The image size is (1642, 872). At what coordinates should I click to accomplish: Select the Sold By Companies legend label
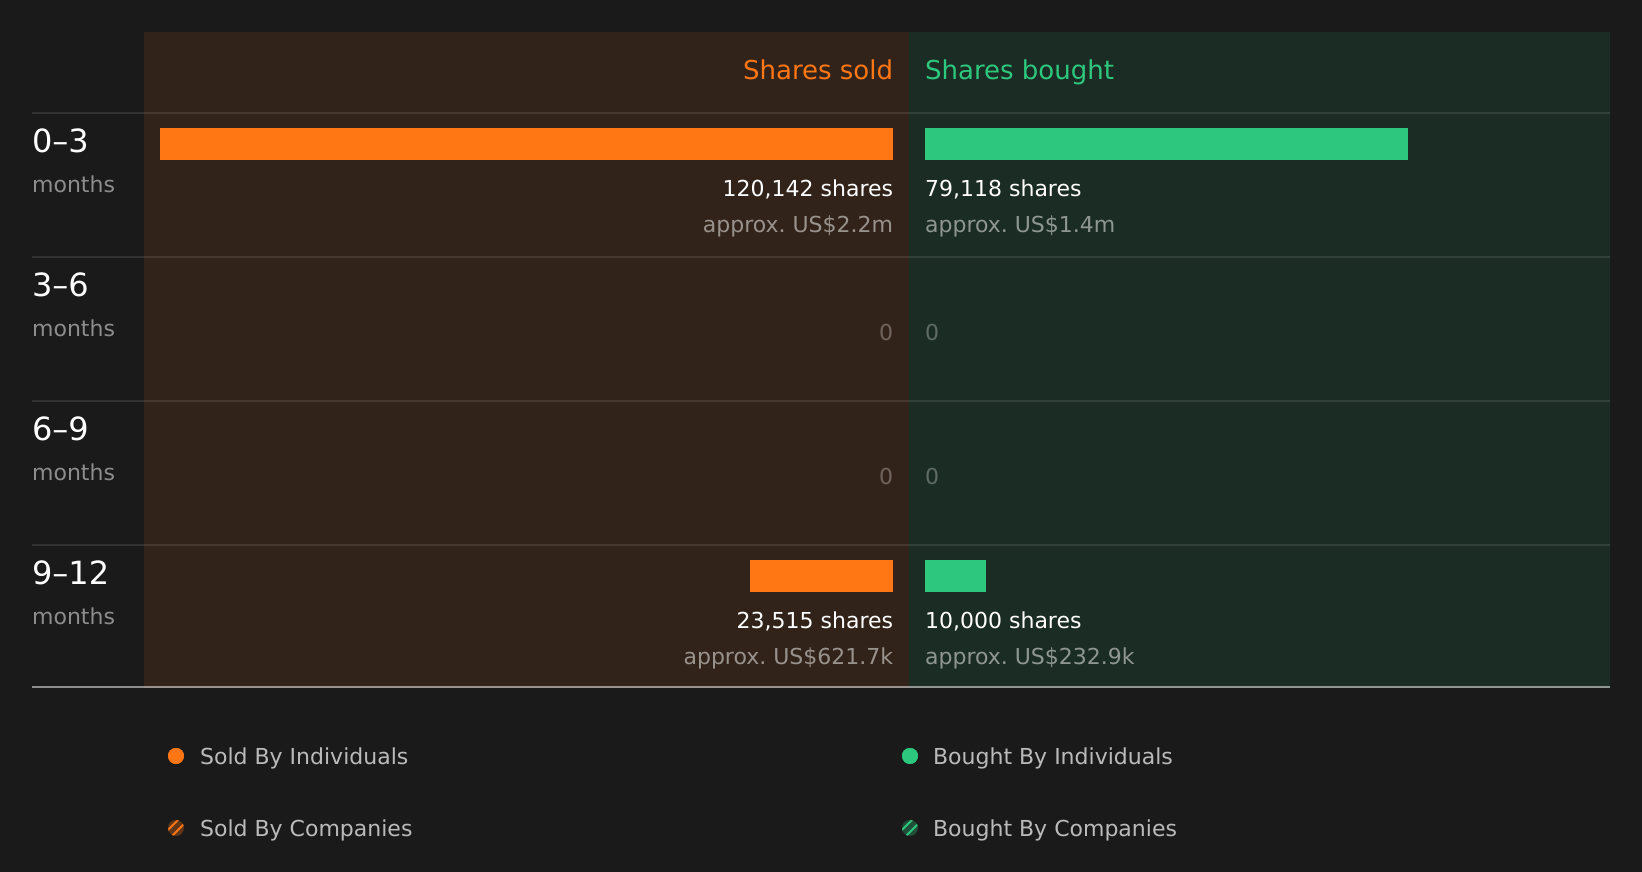[306, 829]
